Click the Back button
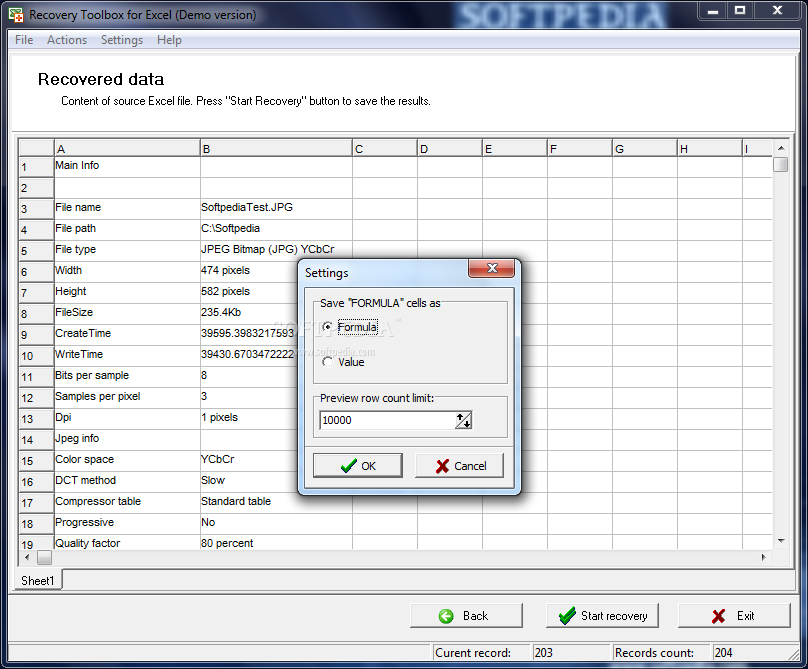Image resolution: width=808 pixels, height=669 pixels. (x=466, y=616)
